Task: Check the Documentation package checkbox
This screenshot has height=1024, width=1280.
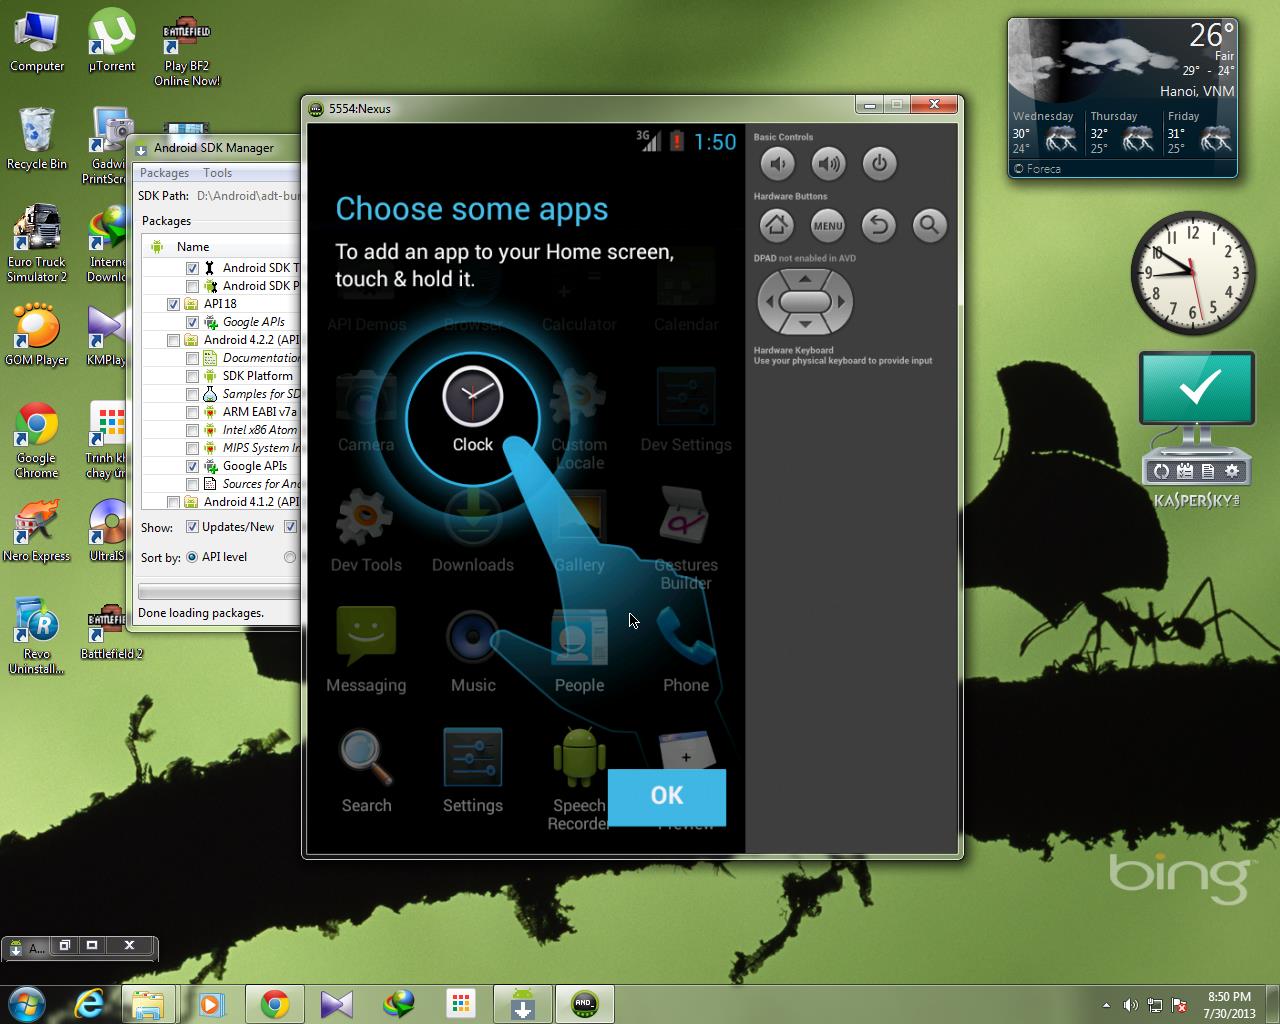Action: [x=192, y=358]
